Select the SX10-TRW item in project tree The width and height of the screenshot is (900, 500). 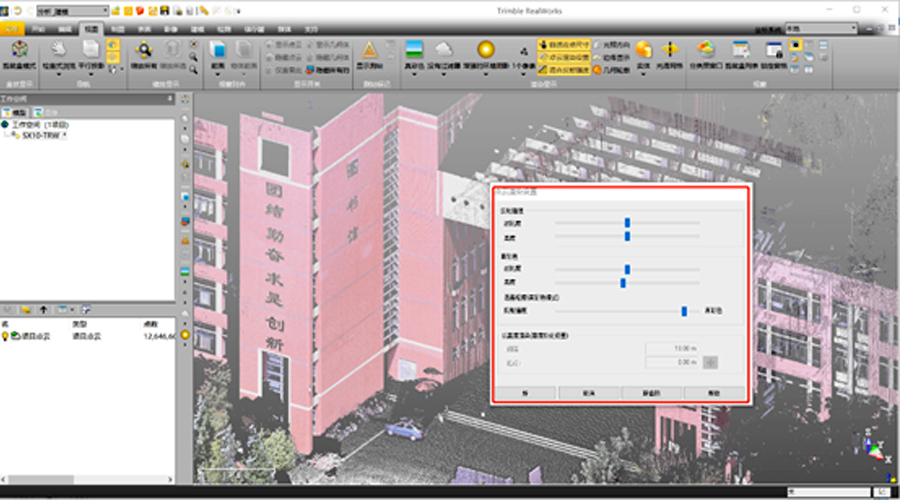click(x=40, y=134)
